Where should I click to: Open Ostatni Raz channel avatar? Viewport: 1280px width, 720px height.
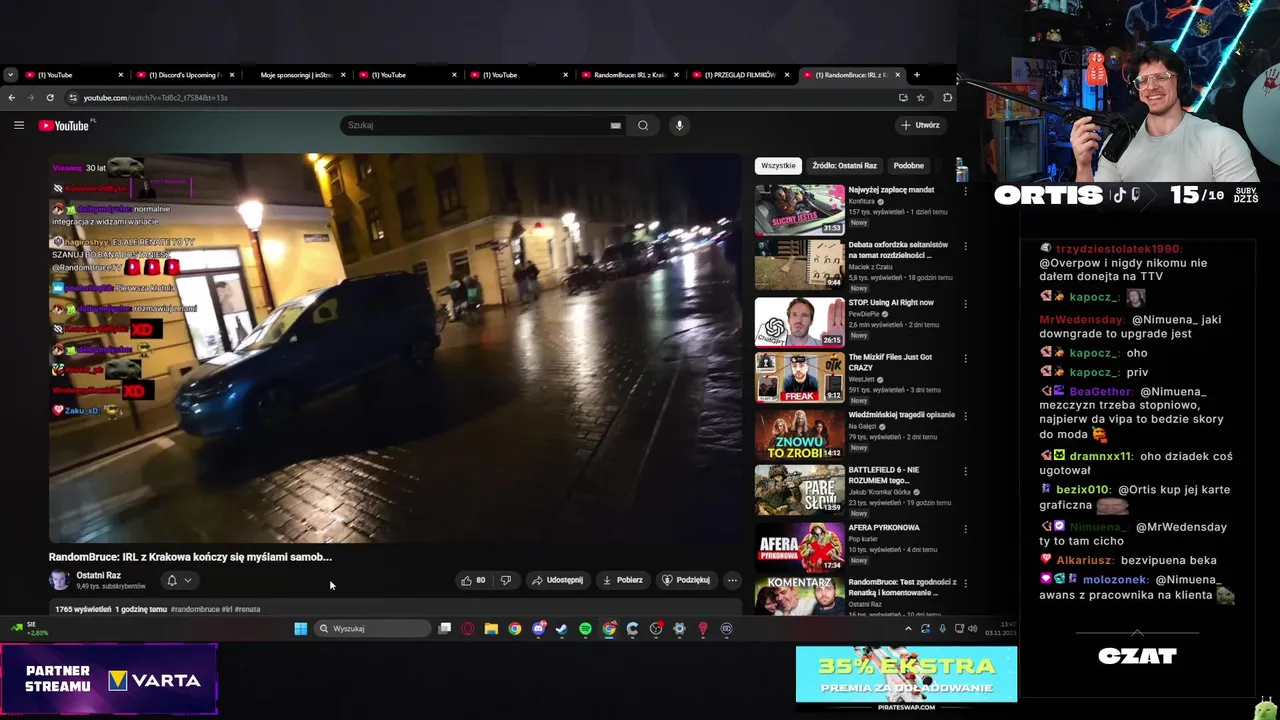tap(59, 580)
